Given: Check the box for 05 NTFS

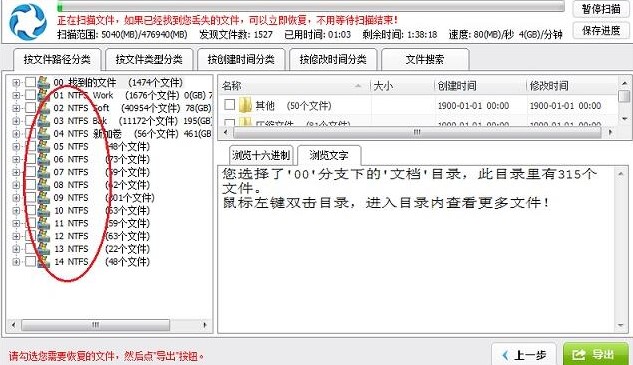Looking at the screenshot, I should point(30,147).
